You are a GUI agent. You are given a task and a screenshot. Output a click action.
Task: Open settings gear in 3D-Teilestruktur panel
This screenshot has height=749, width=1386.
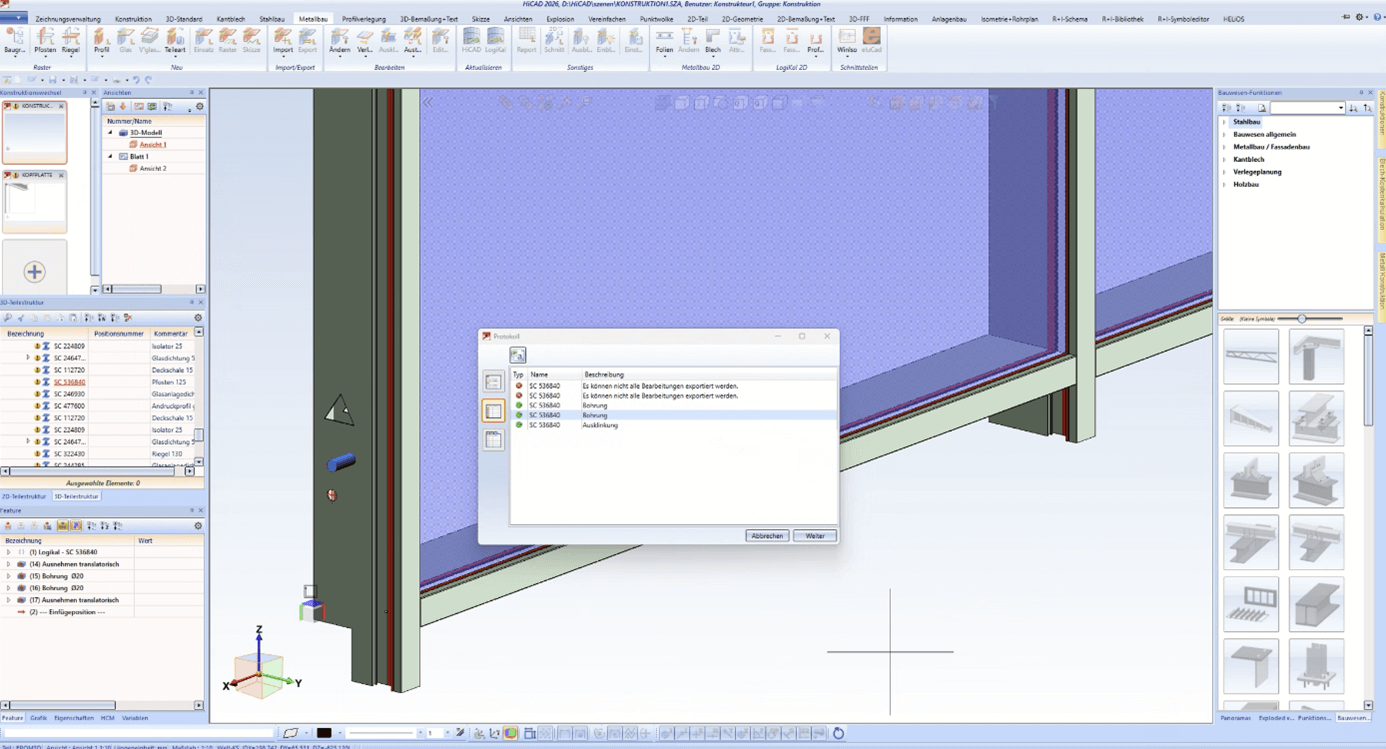tap(198, 318)
